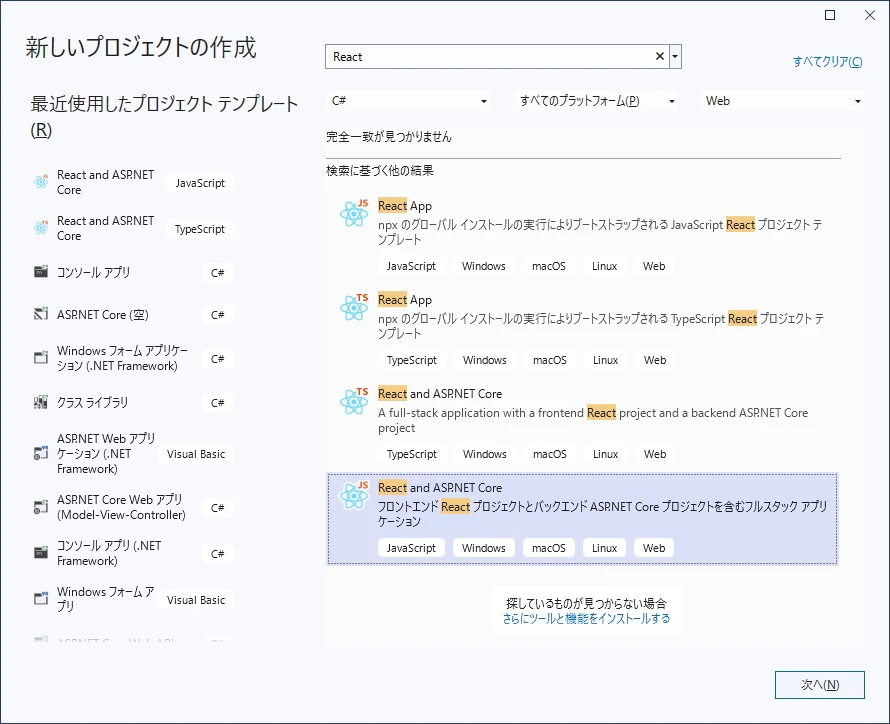Image resolution: width=890 pixels, height=724 pixels.
Task: Click the クラス ライブラリ template icon
Action: pyautogui.click(x=41, y=402)
